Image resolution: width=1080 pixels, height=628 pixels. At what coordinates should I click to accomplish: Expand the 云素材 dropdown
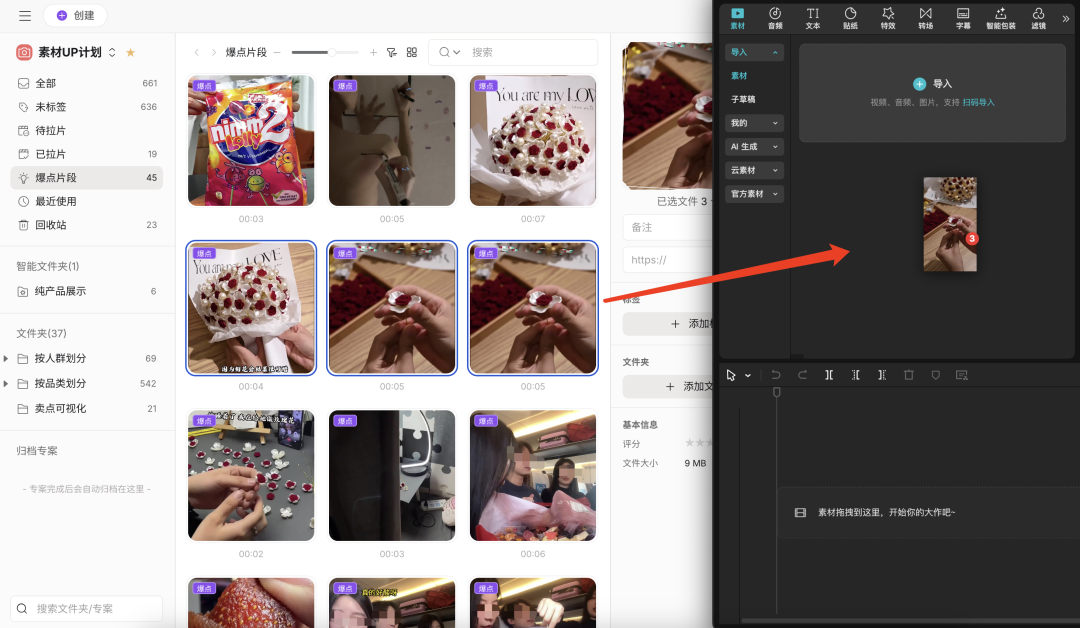pos(754,170)
